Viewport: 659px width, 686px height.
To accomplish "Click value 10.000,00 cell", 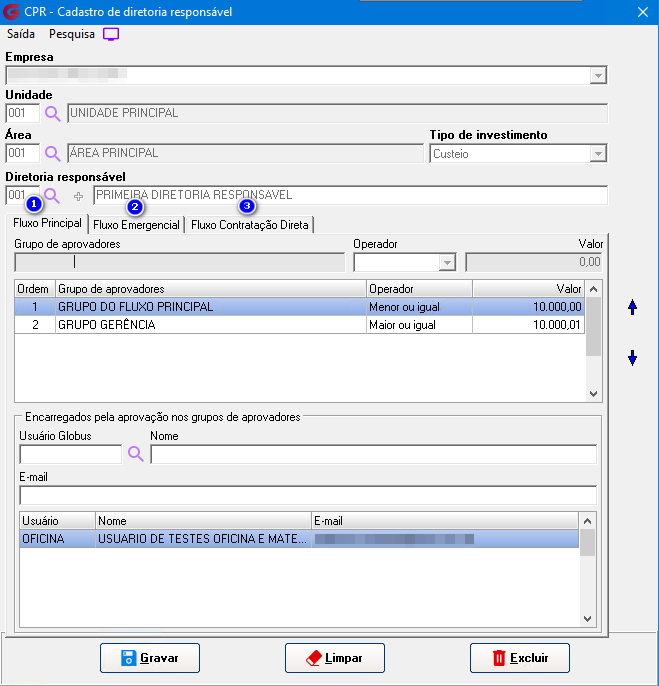I will click(529, 307).
